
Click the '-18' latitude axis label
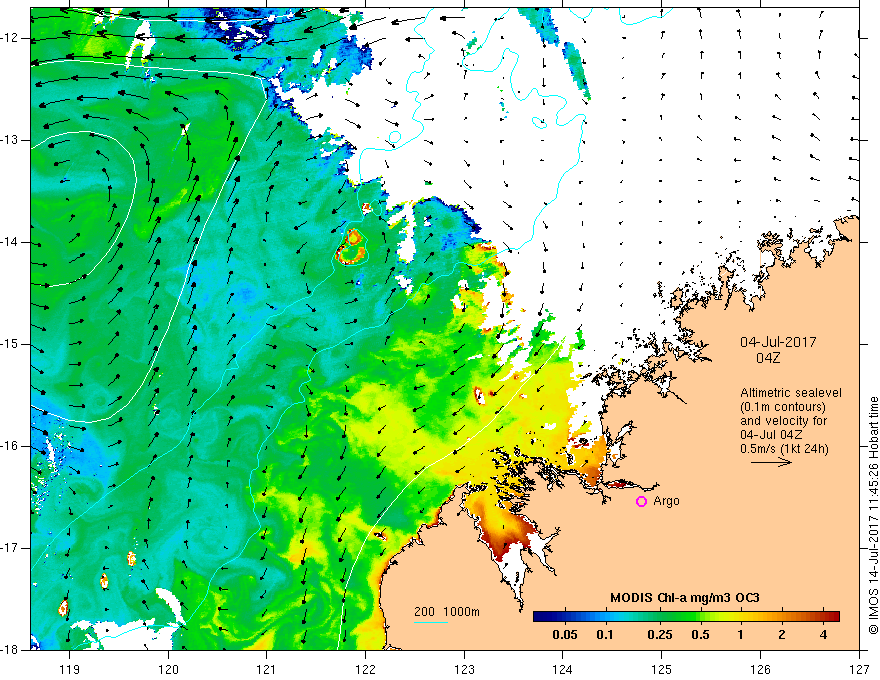[10, 650]
